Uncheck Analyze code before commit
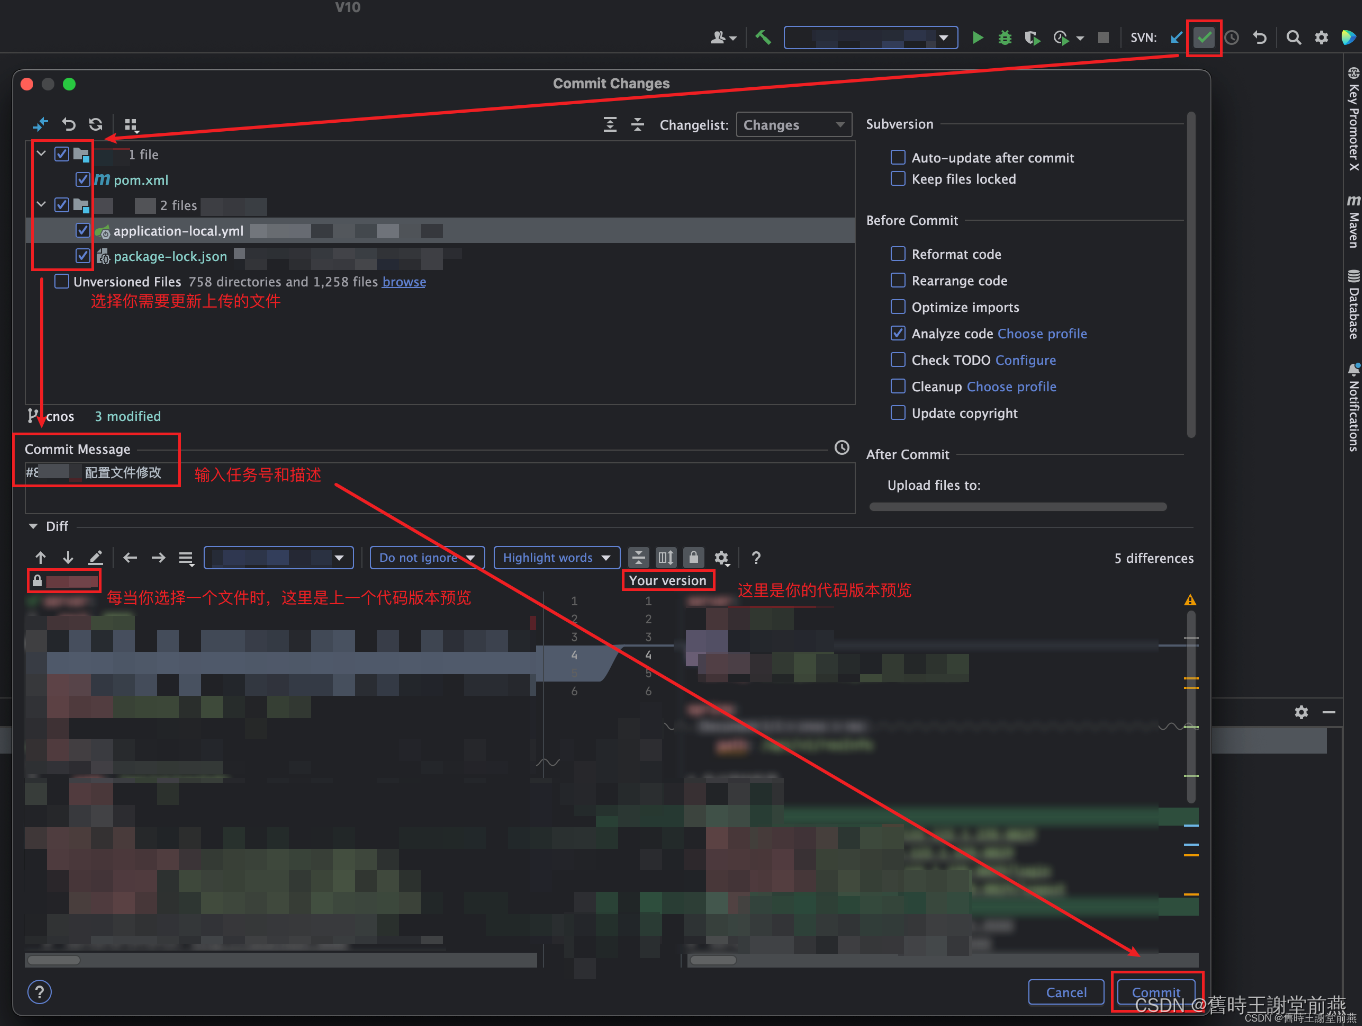This screenshot has height=1026, width=1362. 898,333
